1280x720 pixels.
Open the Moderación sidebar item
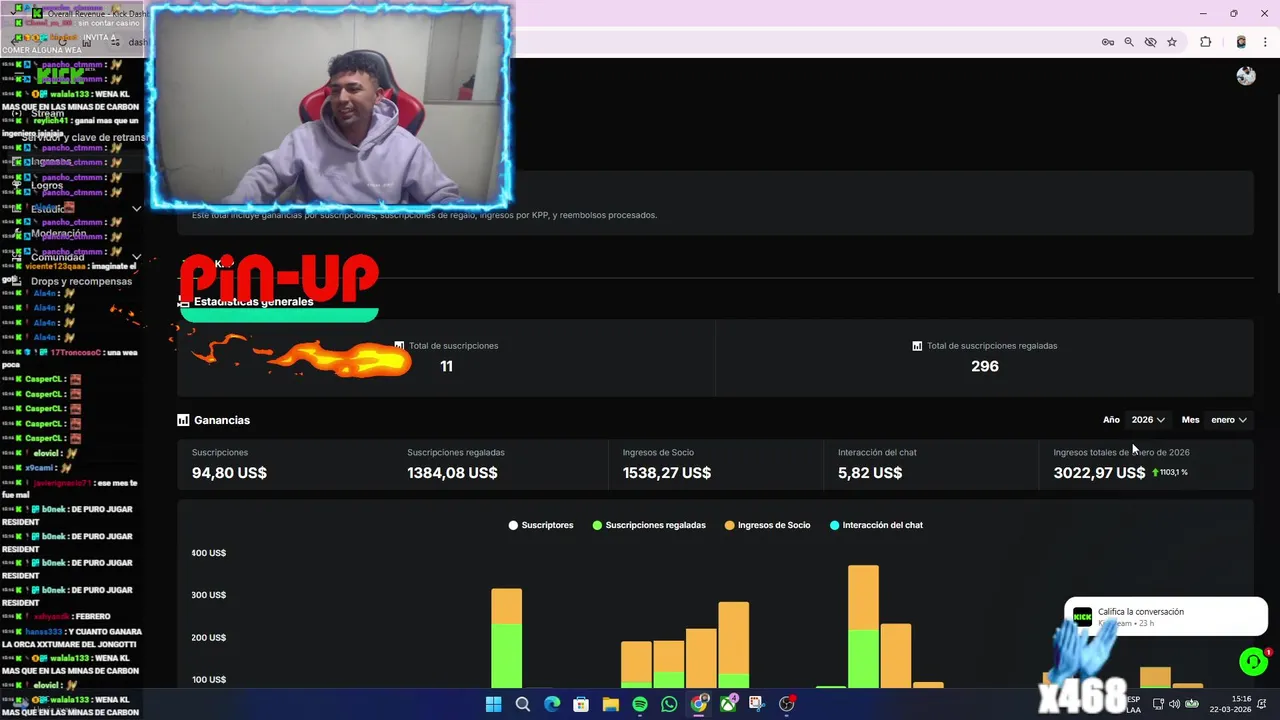point(59,233)
